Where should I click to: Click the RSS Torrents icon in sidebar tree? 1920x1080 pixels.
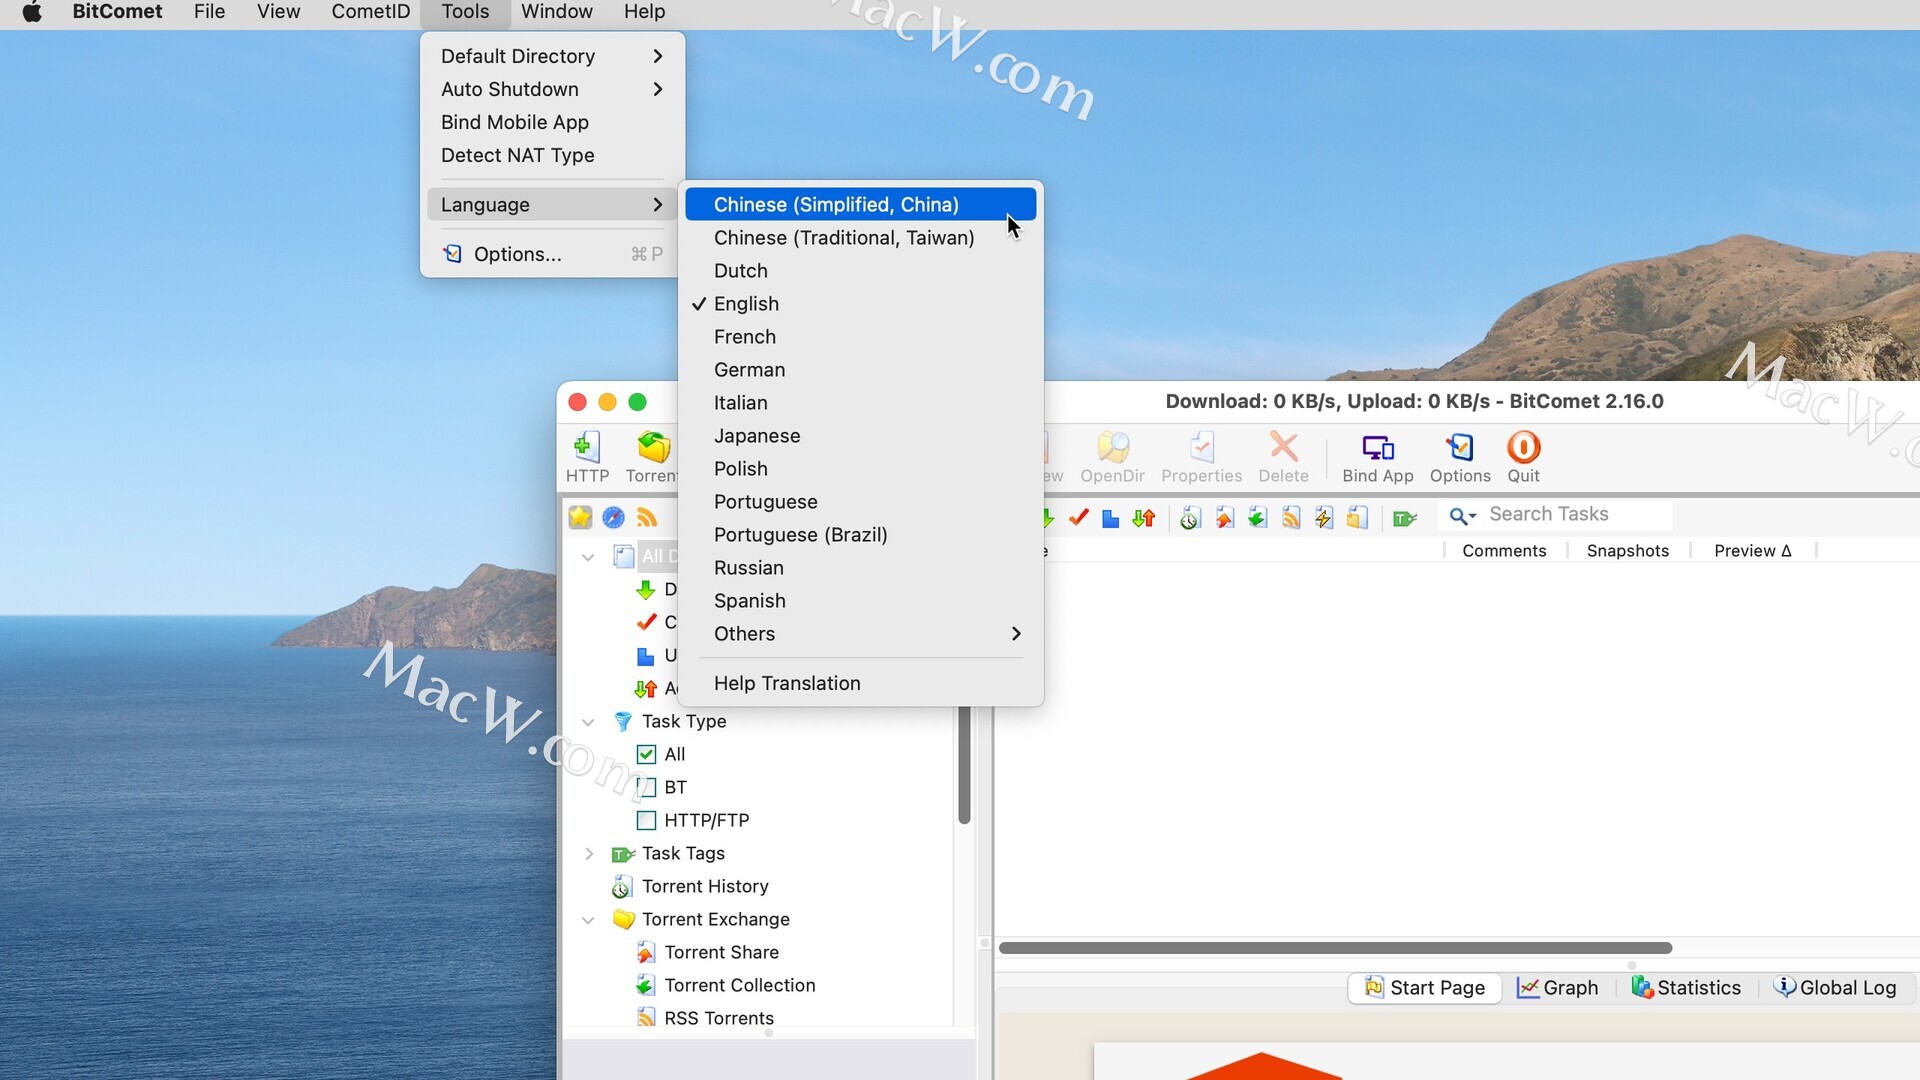coord(646,1018)
